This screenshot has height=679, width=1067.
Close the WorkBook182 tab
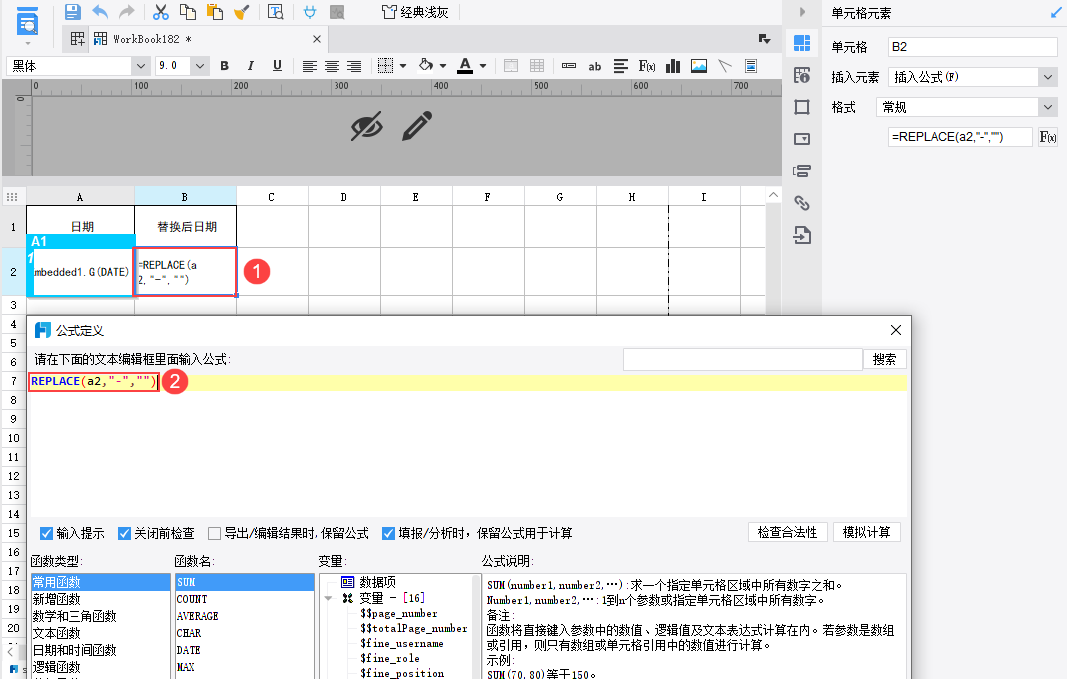(317, 39)
